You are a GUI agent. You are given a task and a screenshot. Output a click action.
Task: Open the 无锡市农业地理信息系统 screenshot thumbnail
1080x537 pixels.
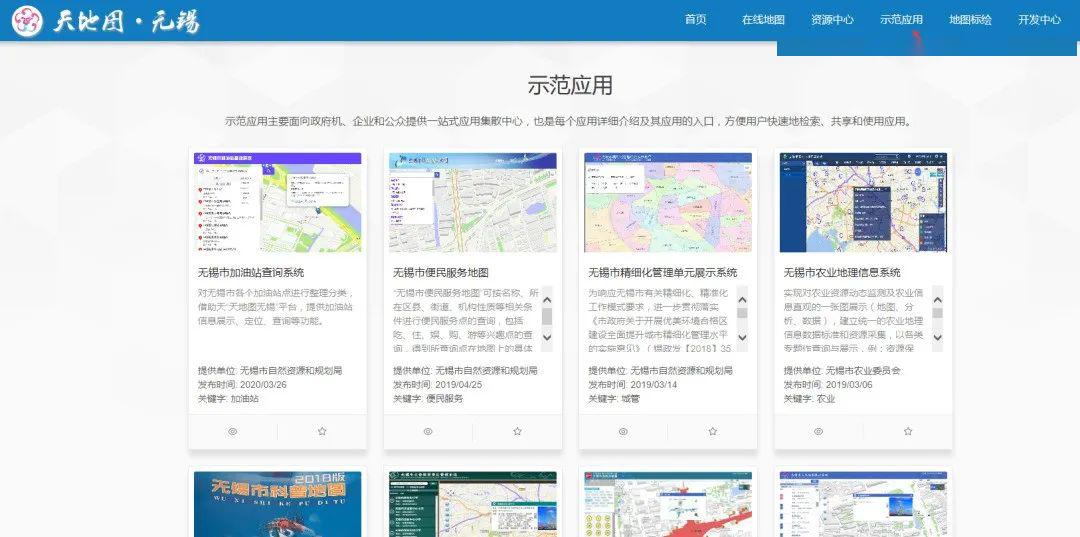point(863,202)
